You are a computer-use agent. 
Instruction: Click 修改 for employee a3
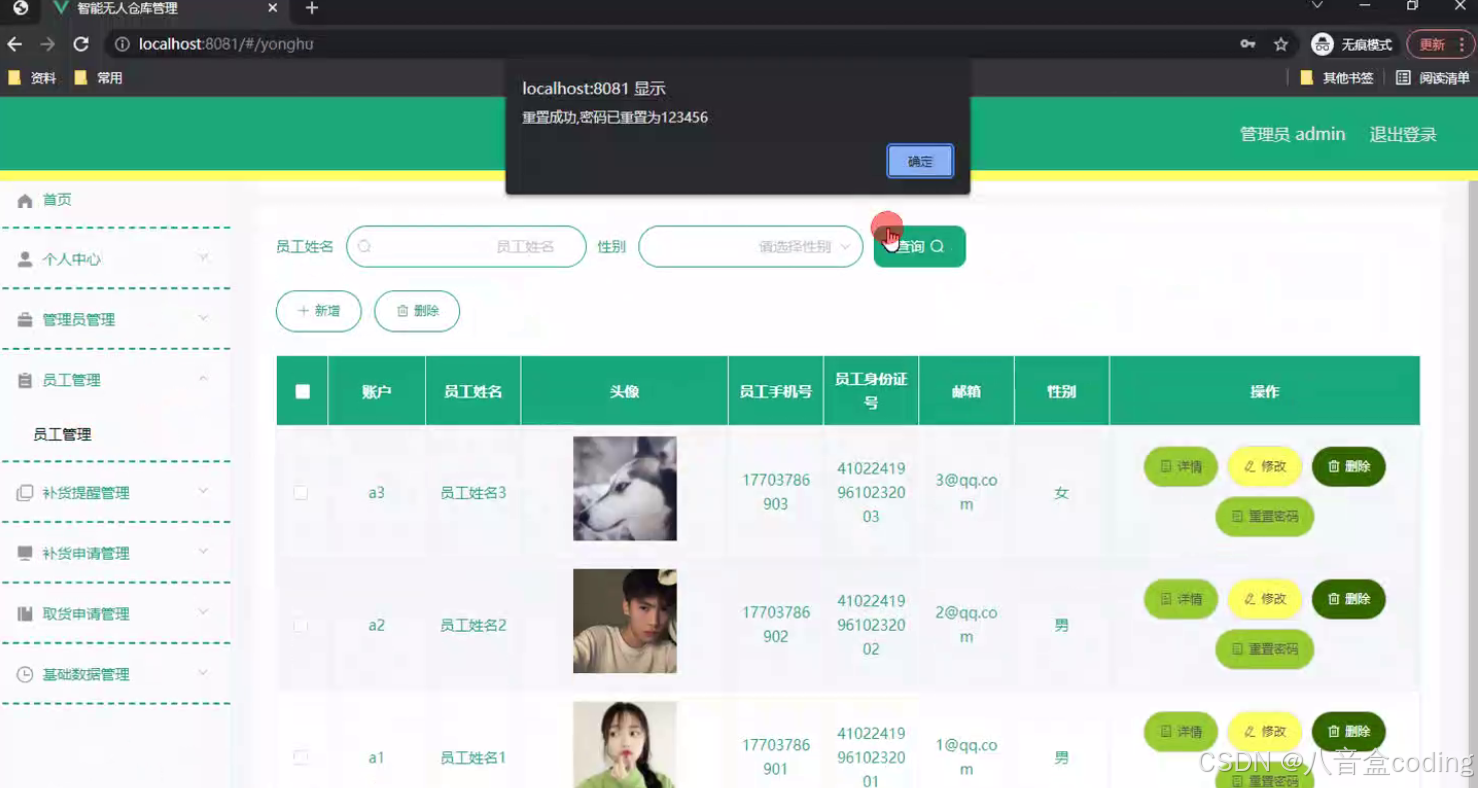(1265, 466)
